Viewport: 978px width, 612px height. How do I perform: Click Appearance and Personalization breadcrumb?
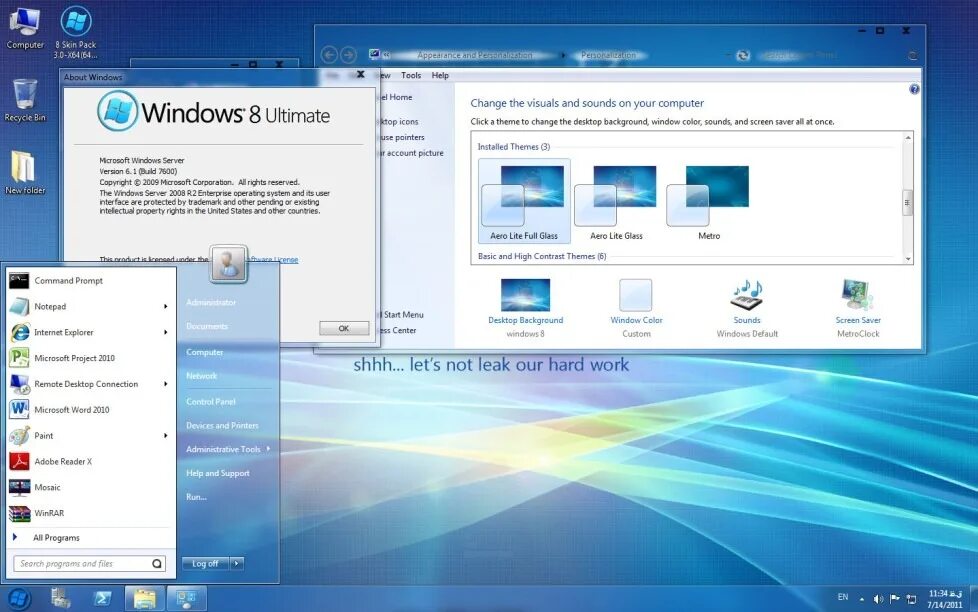475,55
